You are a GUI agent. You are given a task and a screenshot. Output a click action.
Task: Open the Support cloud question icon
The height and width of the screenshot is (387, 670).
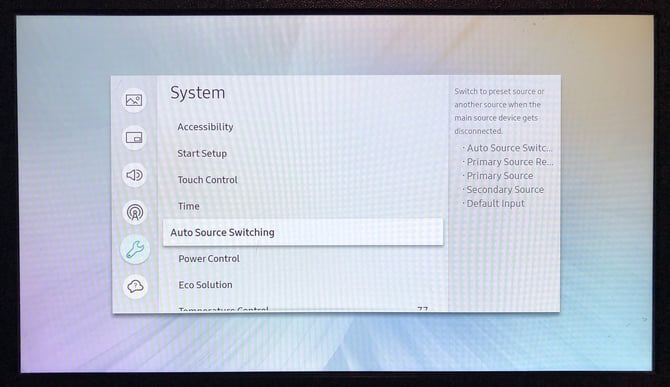click(135, 286)
